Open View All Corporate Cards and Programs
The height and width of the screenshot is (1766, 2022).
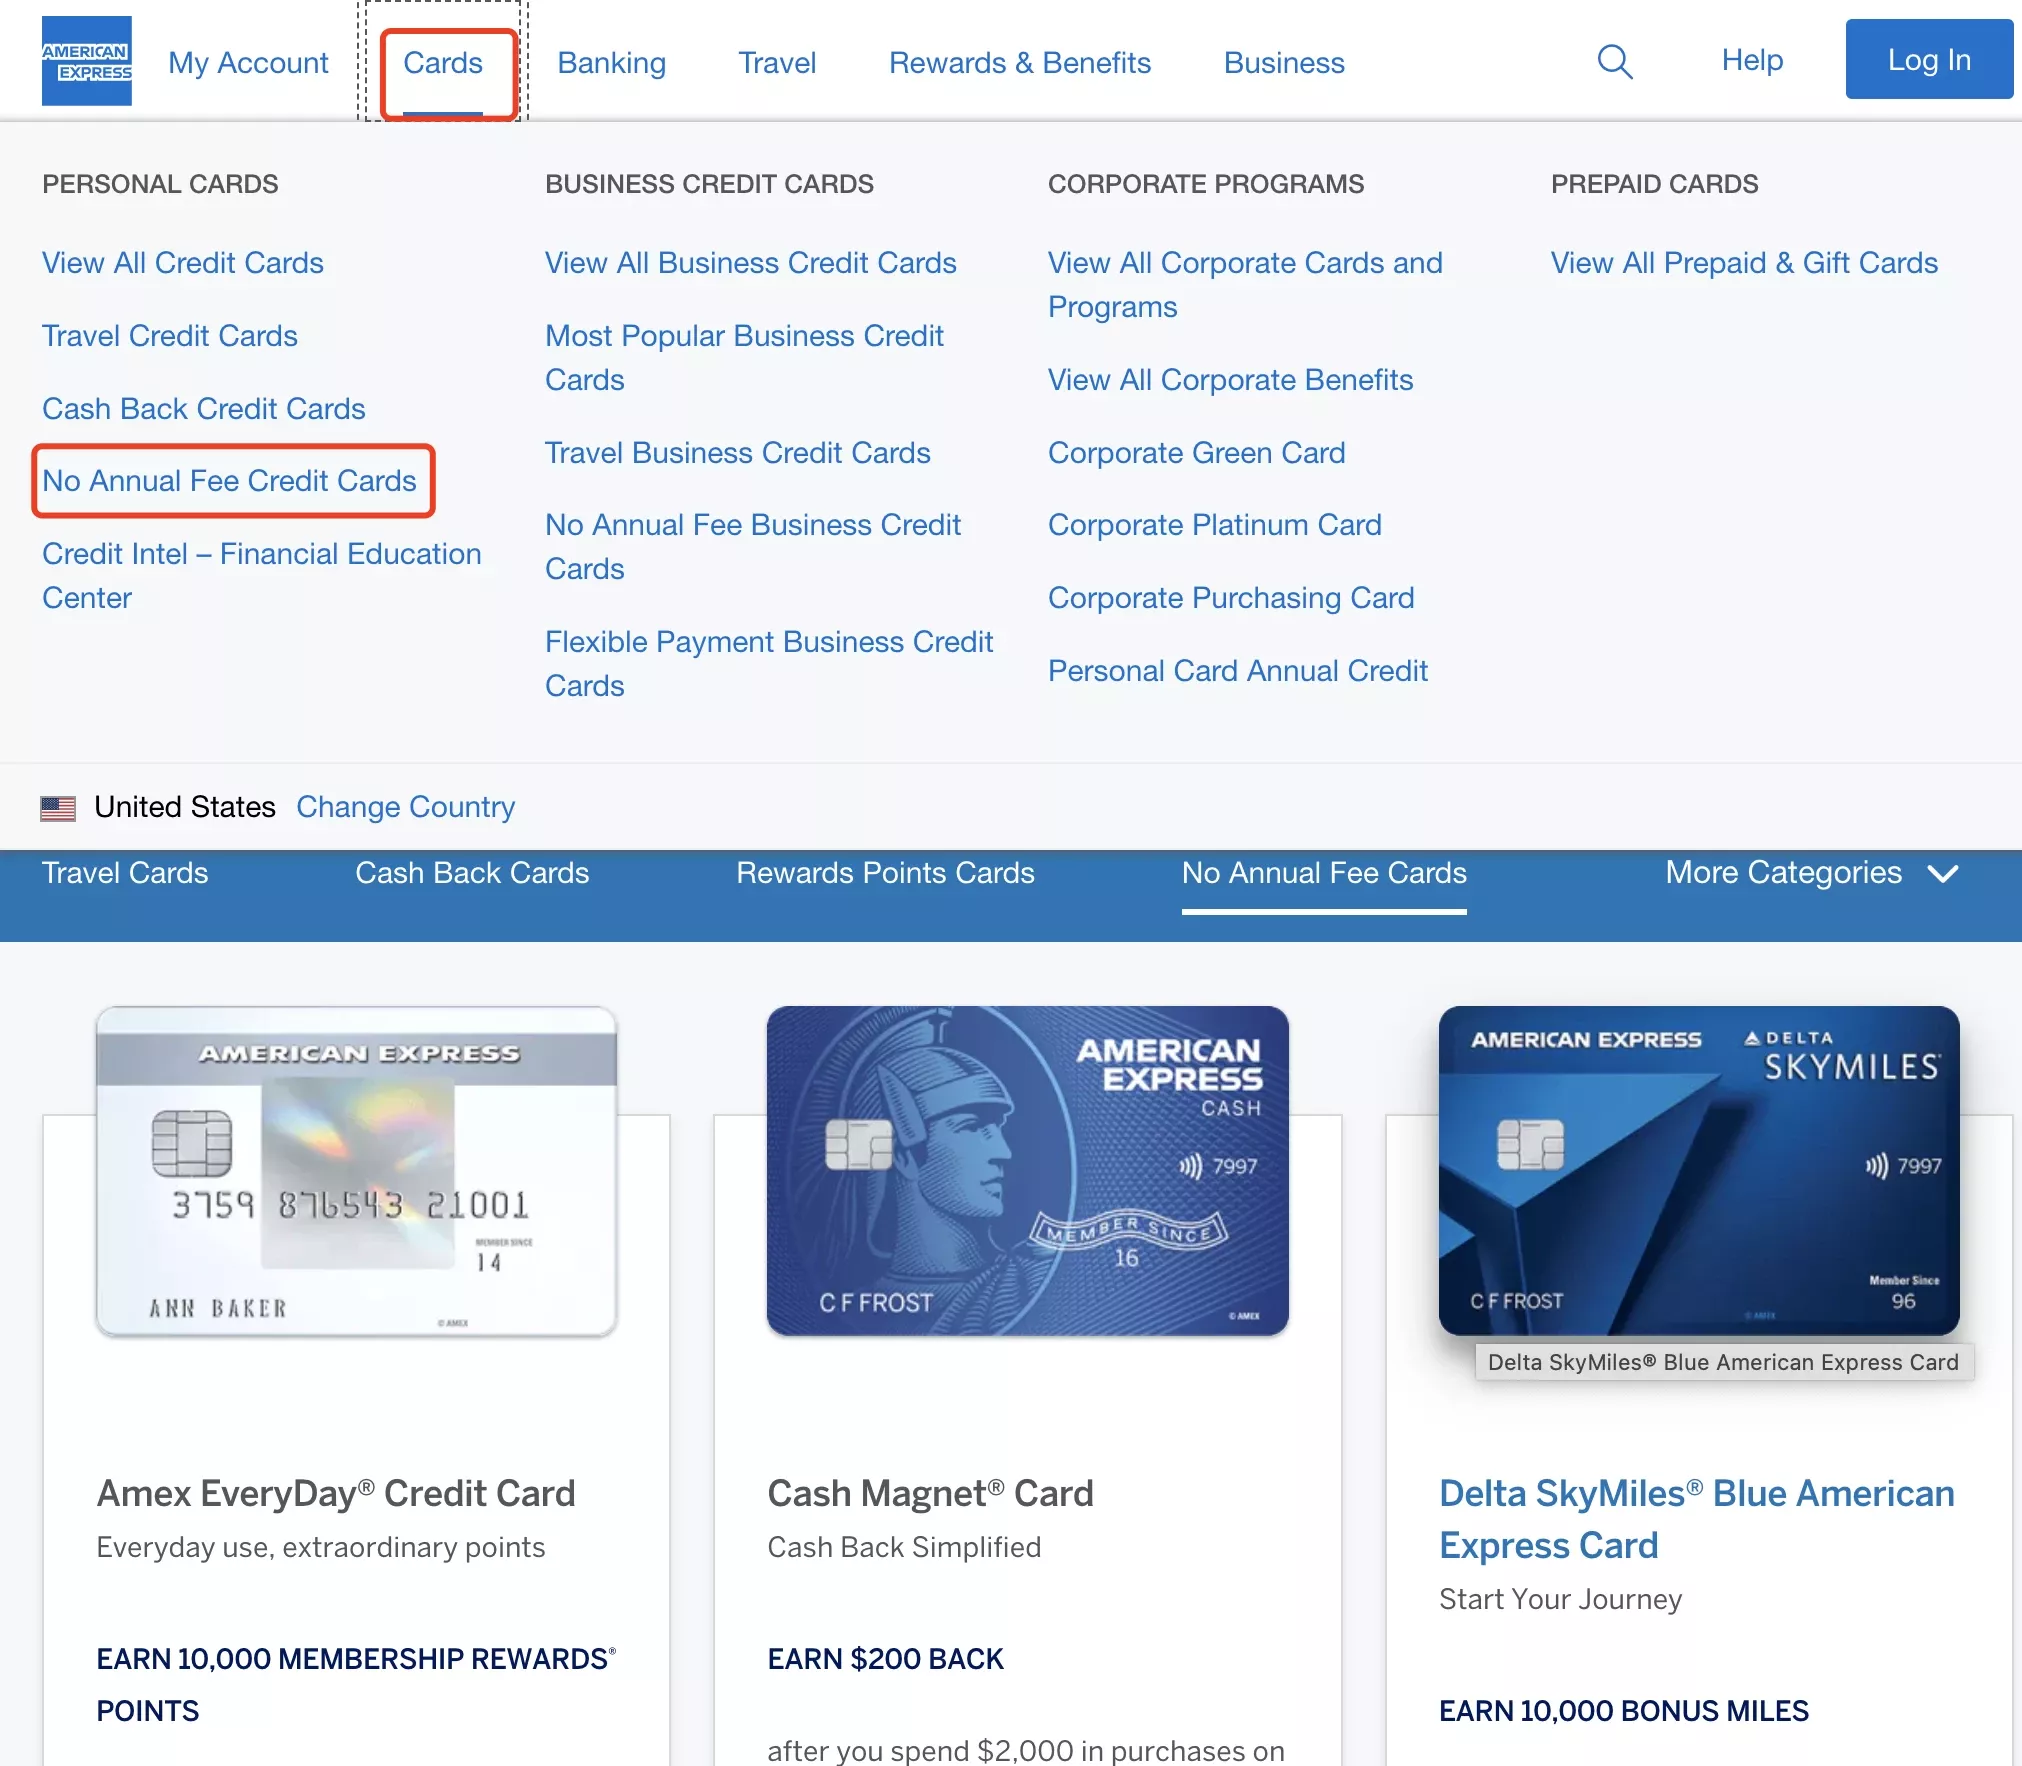click(x=1245, y=284)
